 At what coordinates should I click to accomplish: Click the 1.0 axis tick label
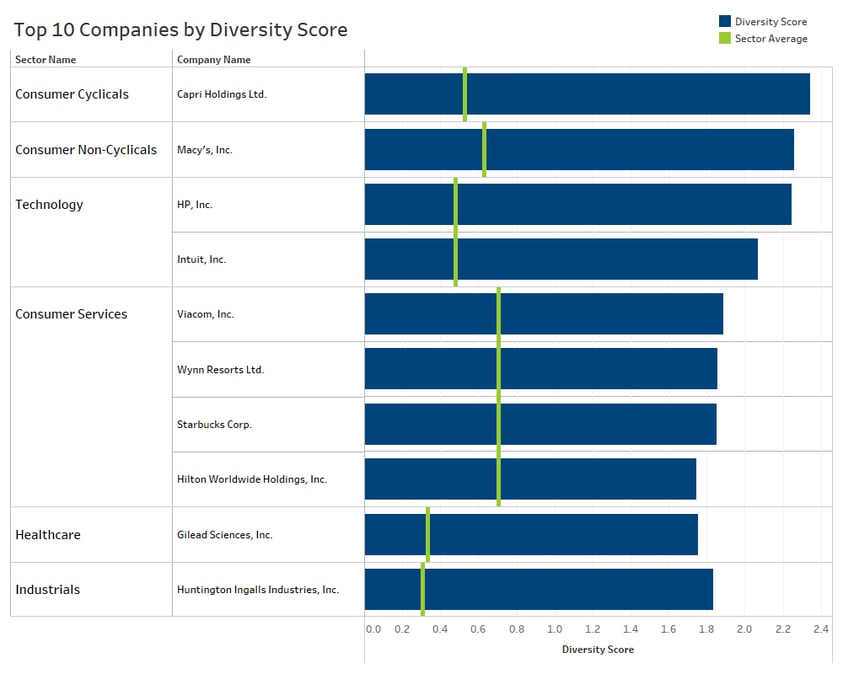(x=554, y=629)
